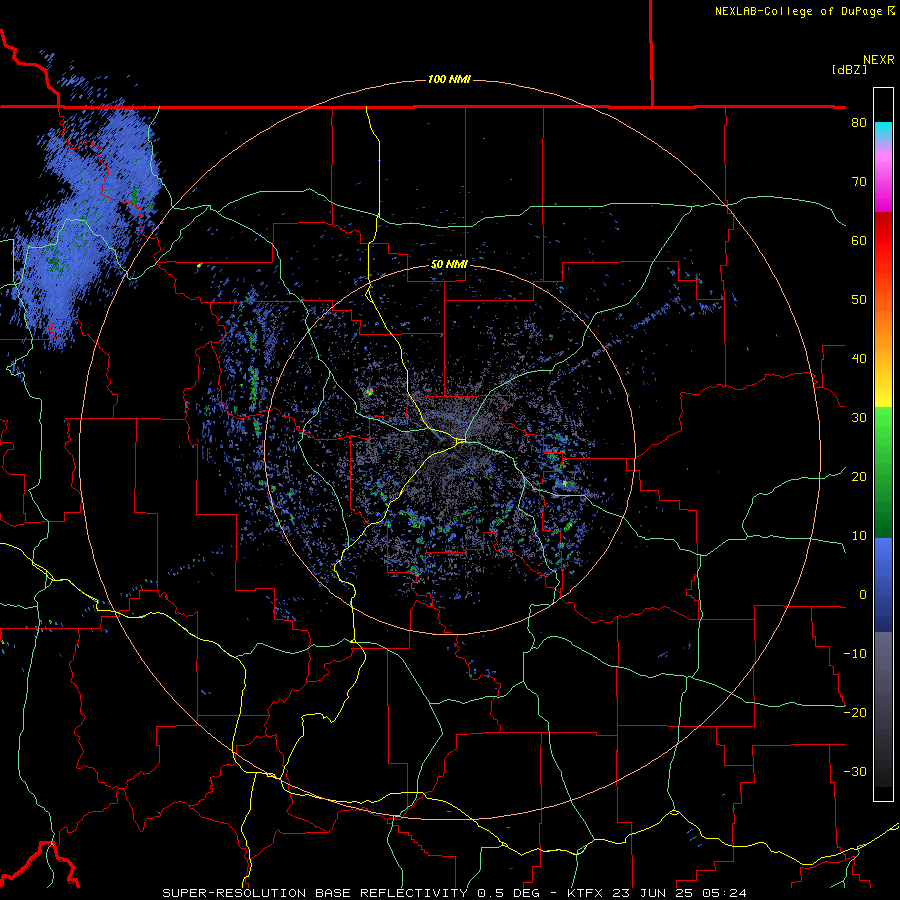
Task: Click the 50 NMI range ring label
Action: pos(449,264)
